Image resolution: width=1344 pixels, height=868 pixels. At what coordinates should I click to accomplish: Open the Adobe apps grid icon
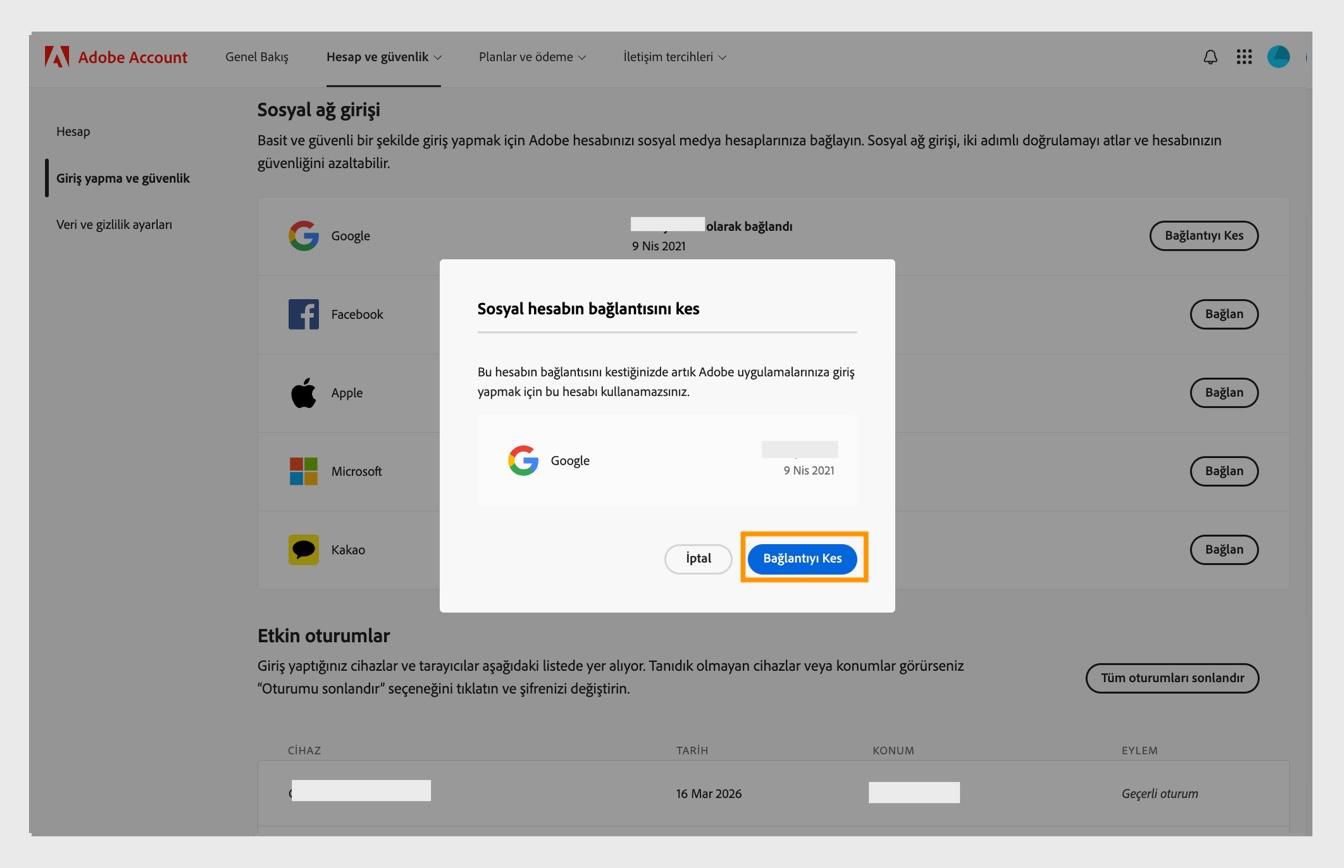pos(1244,57)
